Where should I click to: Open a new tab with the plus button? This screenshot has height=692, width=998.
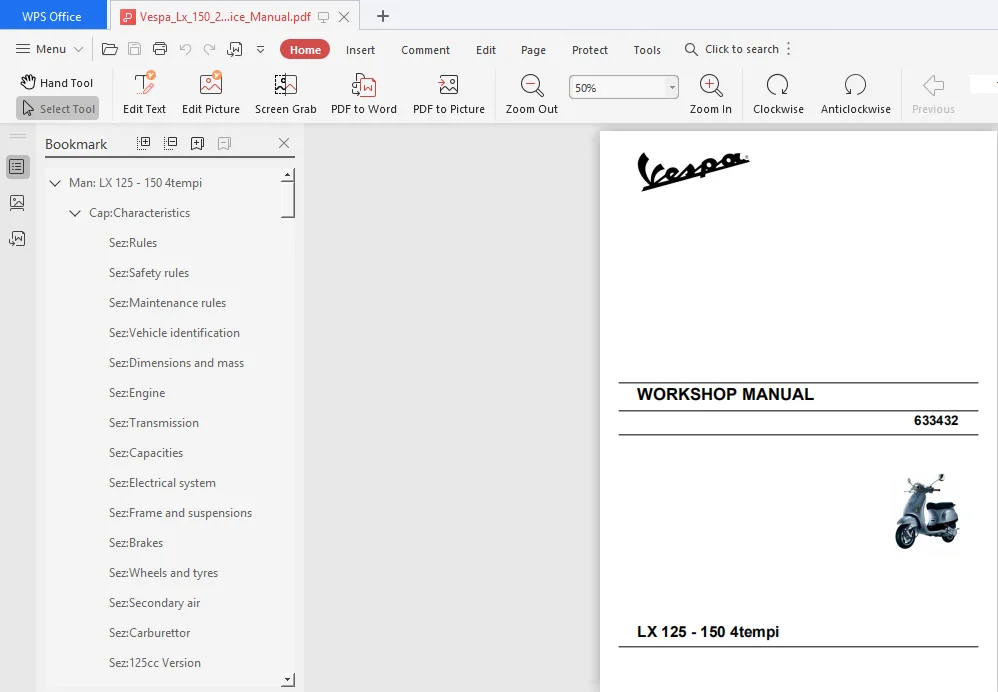[383, 17]
